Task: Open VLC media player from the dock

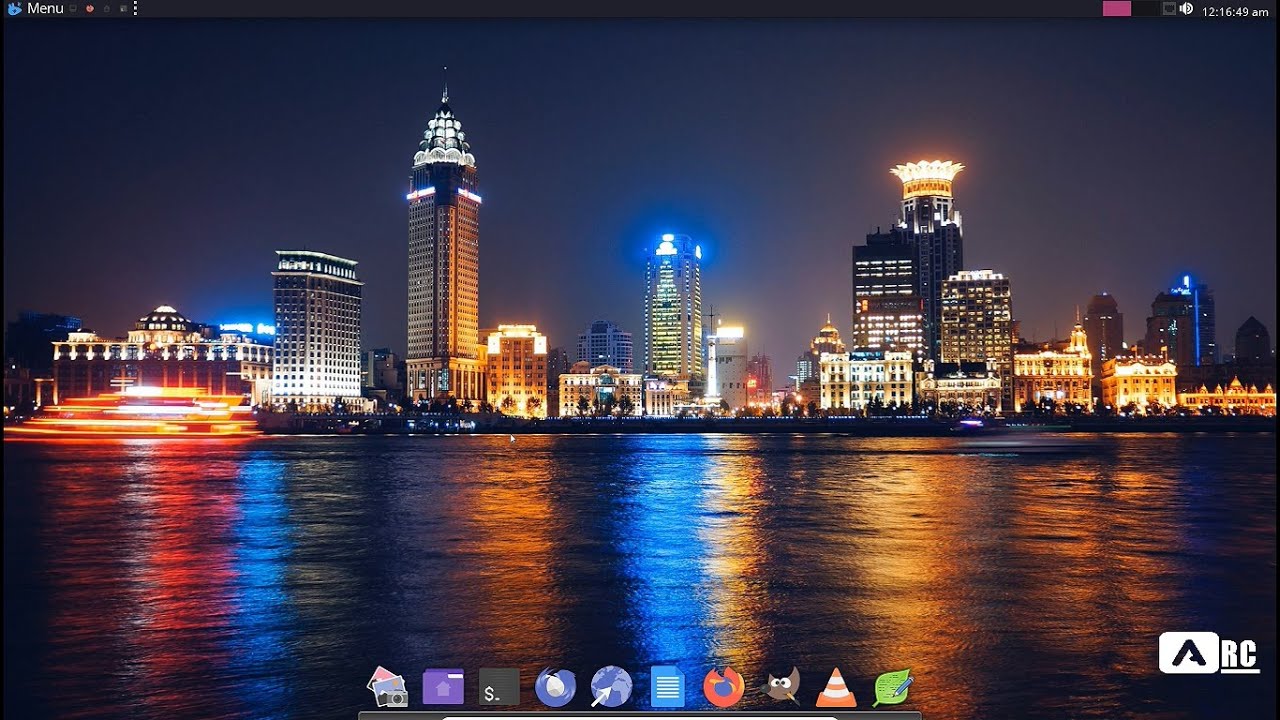Action: coord(836,687)
